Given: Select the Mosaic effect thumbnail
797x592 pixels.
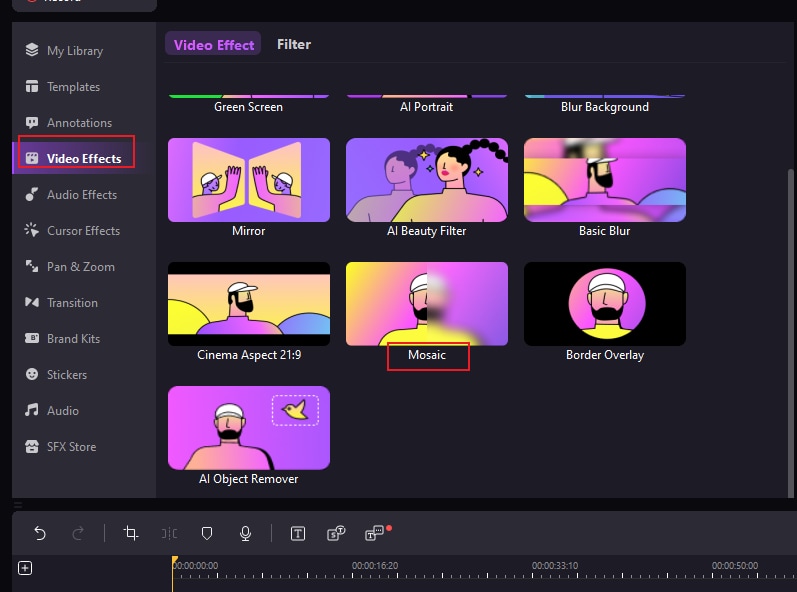Looking at the screenshot, I should (426, 304).
